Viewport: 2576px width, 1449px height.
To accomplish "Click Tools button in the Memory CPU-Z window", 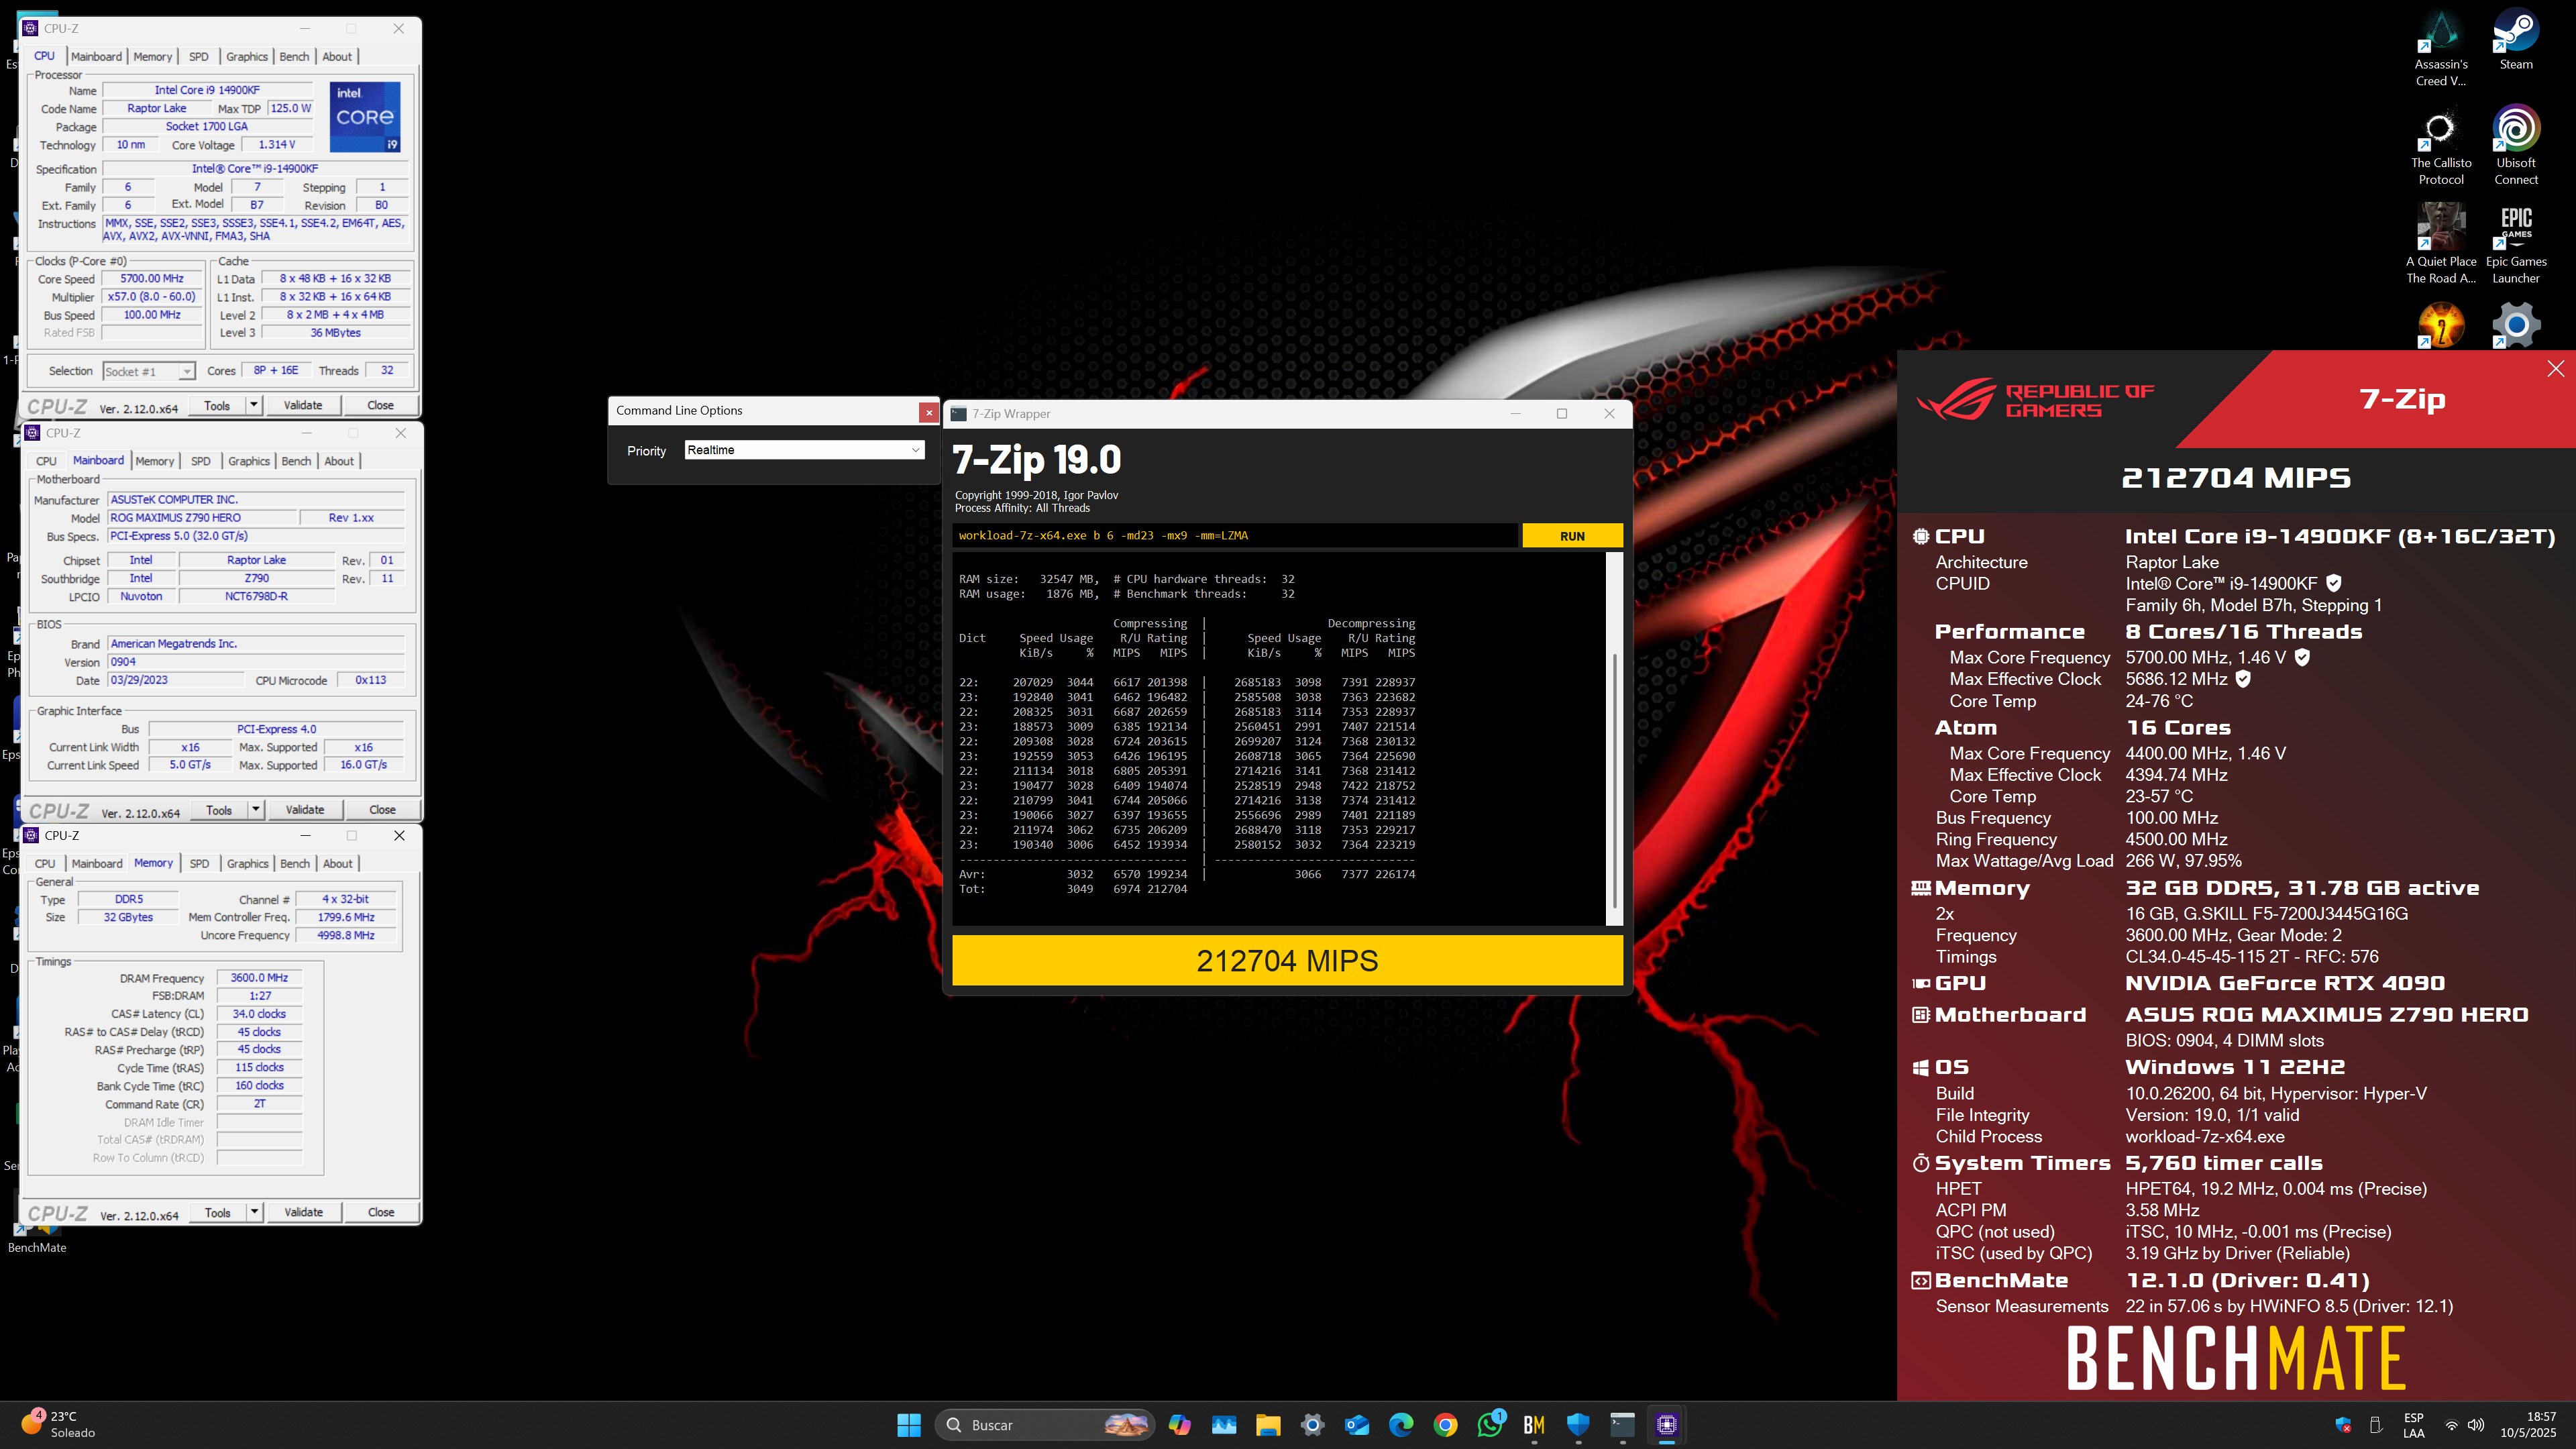I will (x=217, y=1212).
